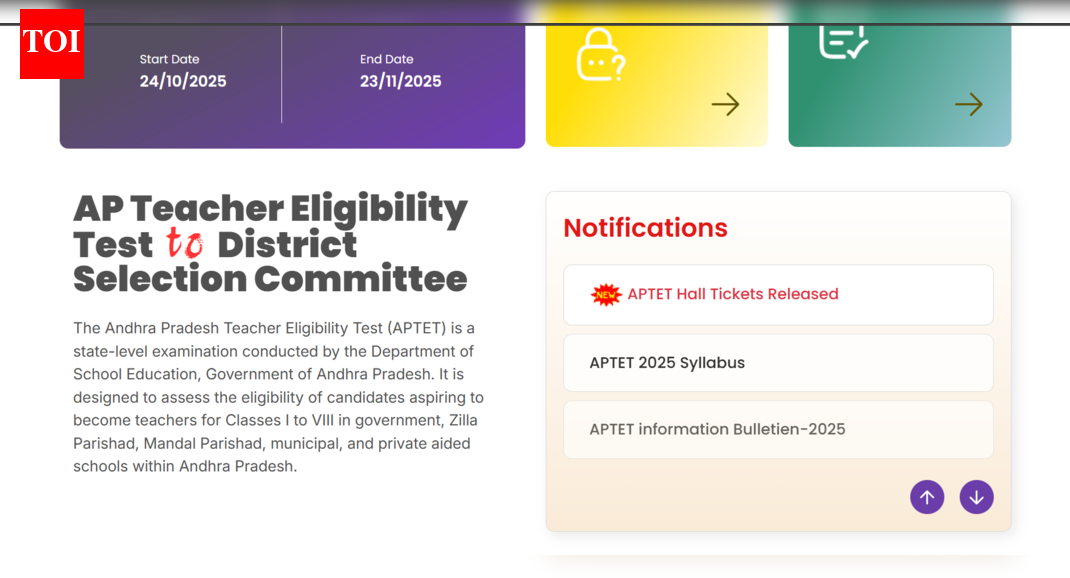1070x578 pixels.
Task: Click the arrow on the green card
Action: tap(968, 104)
